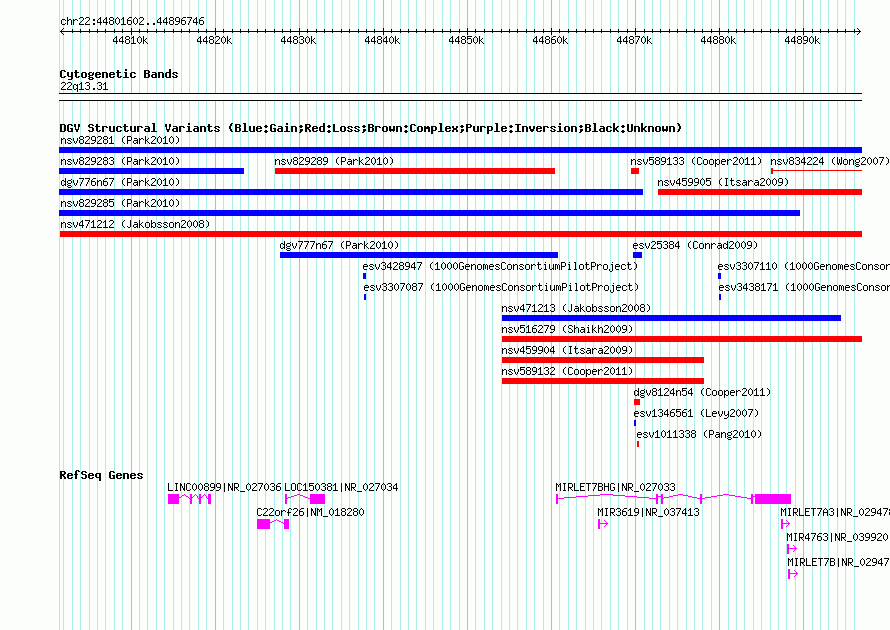Viewport: 890px width, 630px height.
Task: Select the nsv471212 (Jakobsson2008) red loss bar
Action: [460, 234]
